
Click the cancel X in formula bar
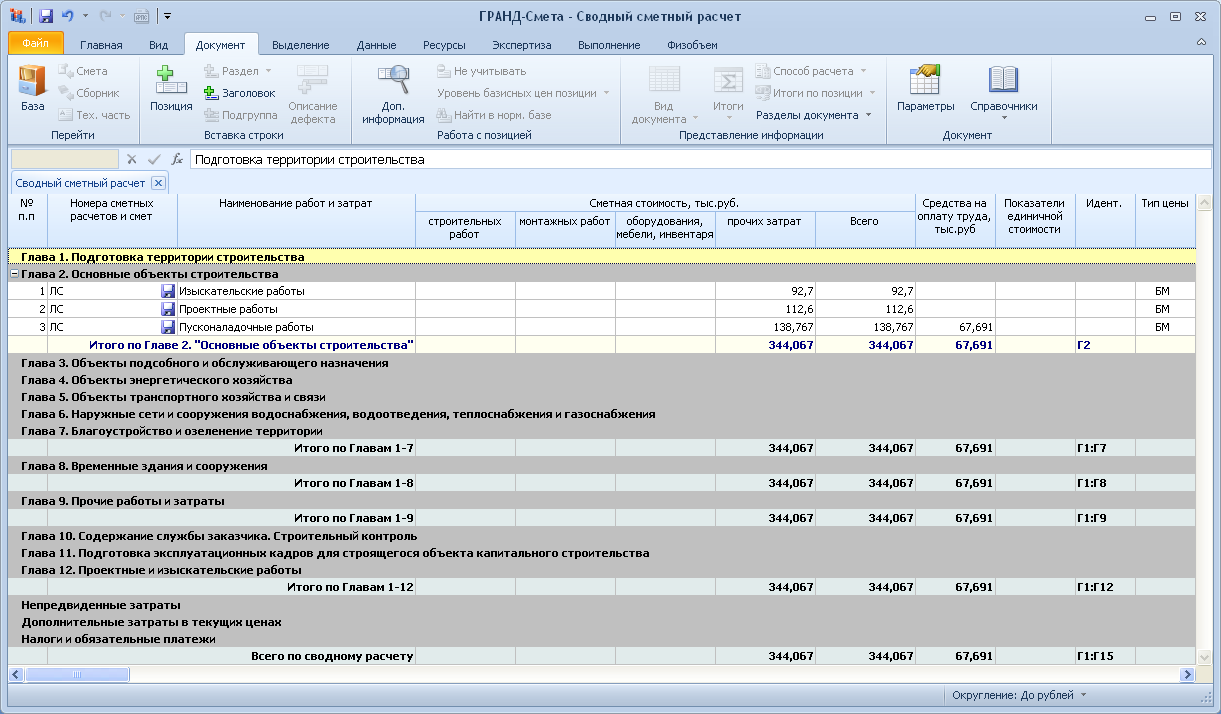click(131, 159)
